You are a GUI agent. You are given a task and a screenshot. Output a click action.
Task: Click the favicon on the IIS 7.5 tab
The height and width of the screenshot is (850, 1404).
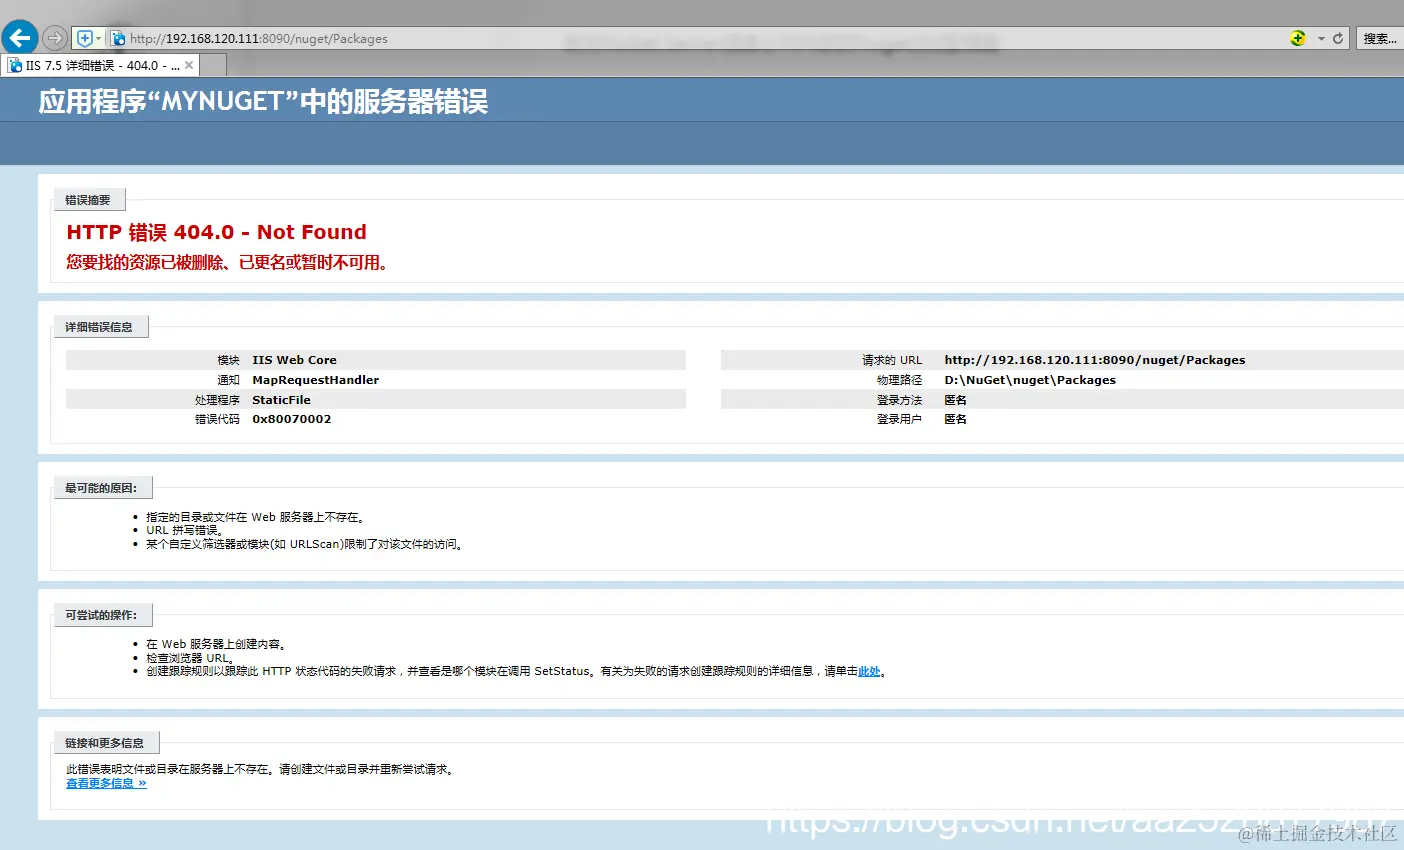click(x=15, y=65)
